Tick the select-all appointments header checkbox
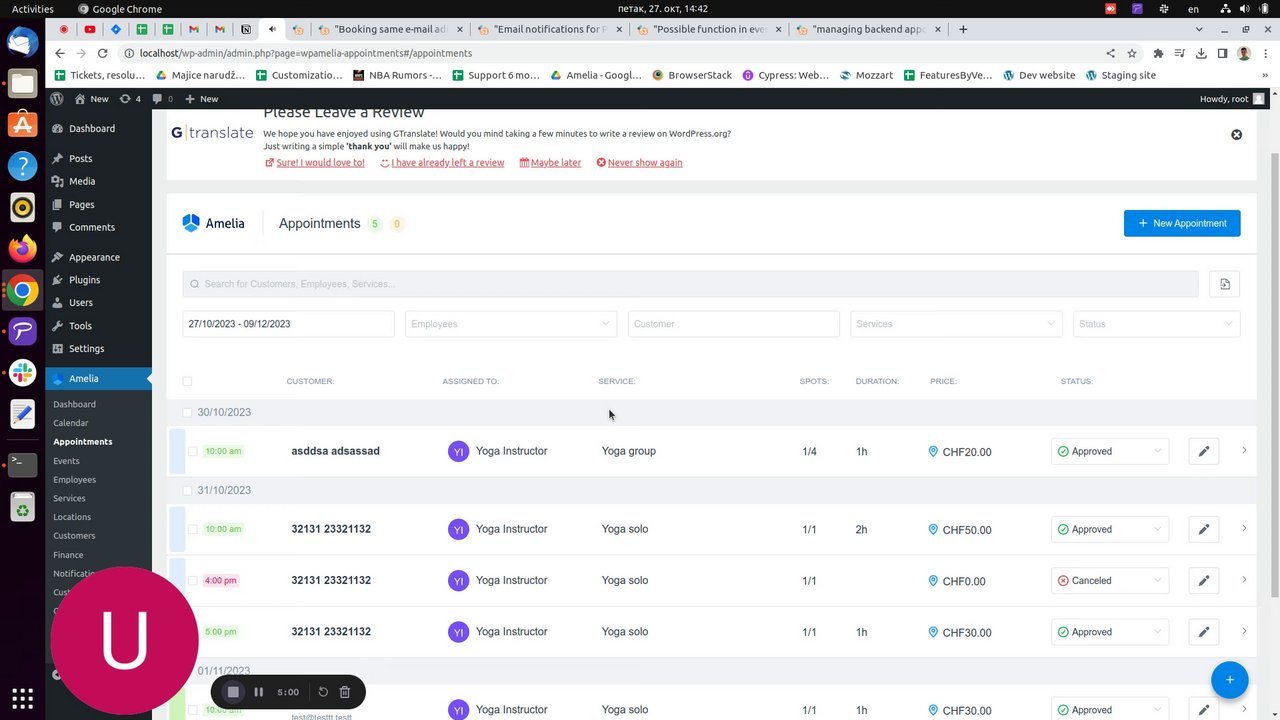The height and width of the screenshot is (720, 1280). click(187, 381)
